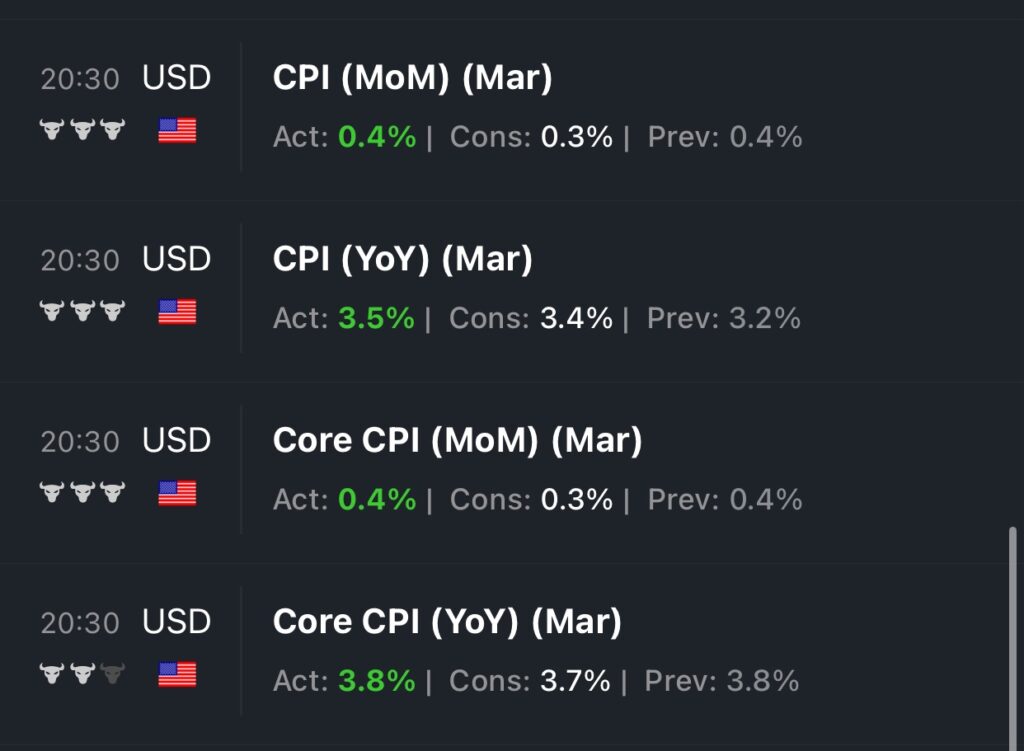
Task: Click the US flag icon beside CPI (YoY)
Action: 177,312
